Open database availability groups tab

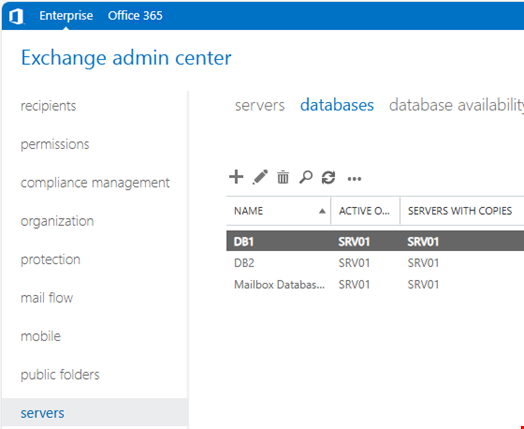tap(456, 105)
